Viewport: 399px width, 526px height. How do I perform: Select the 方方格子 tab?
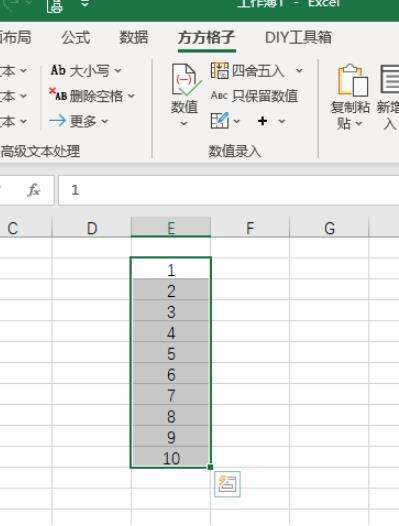pos(206,37)
